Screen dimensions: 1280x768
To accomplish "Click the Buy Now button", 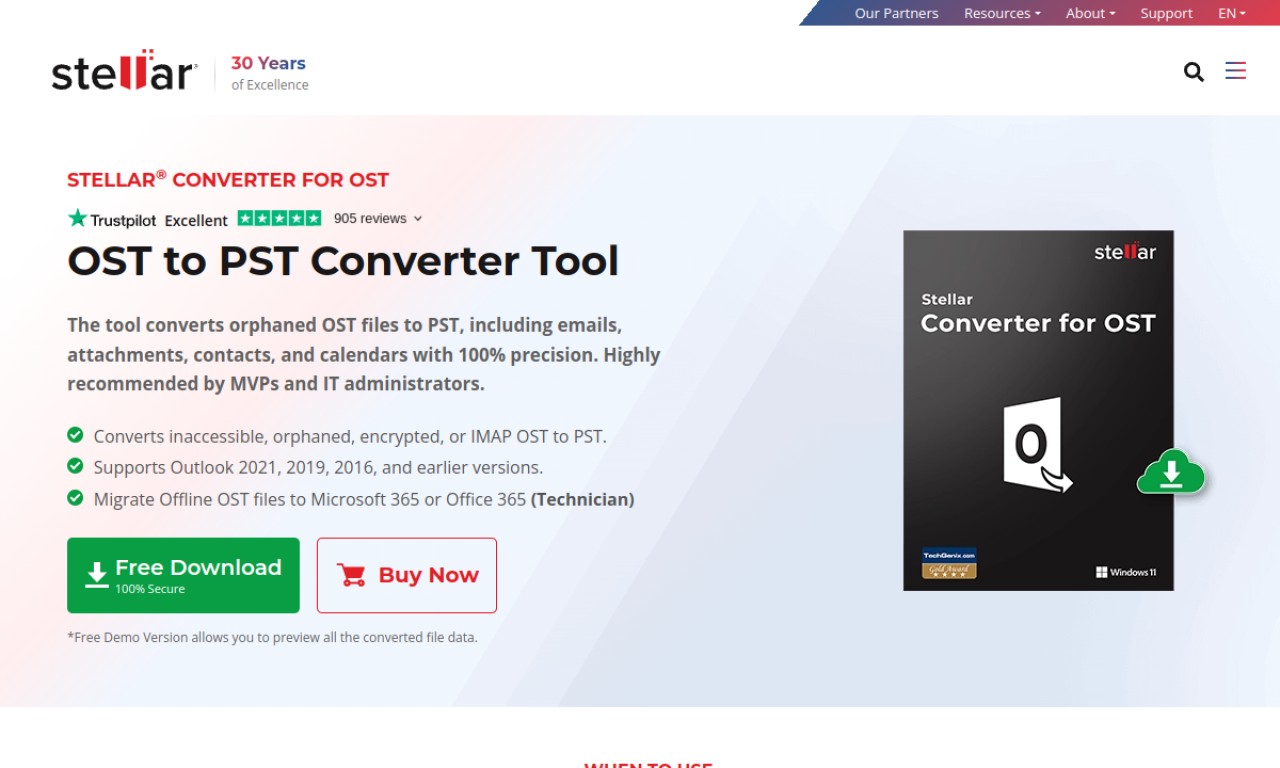I will coord(407,575).
